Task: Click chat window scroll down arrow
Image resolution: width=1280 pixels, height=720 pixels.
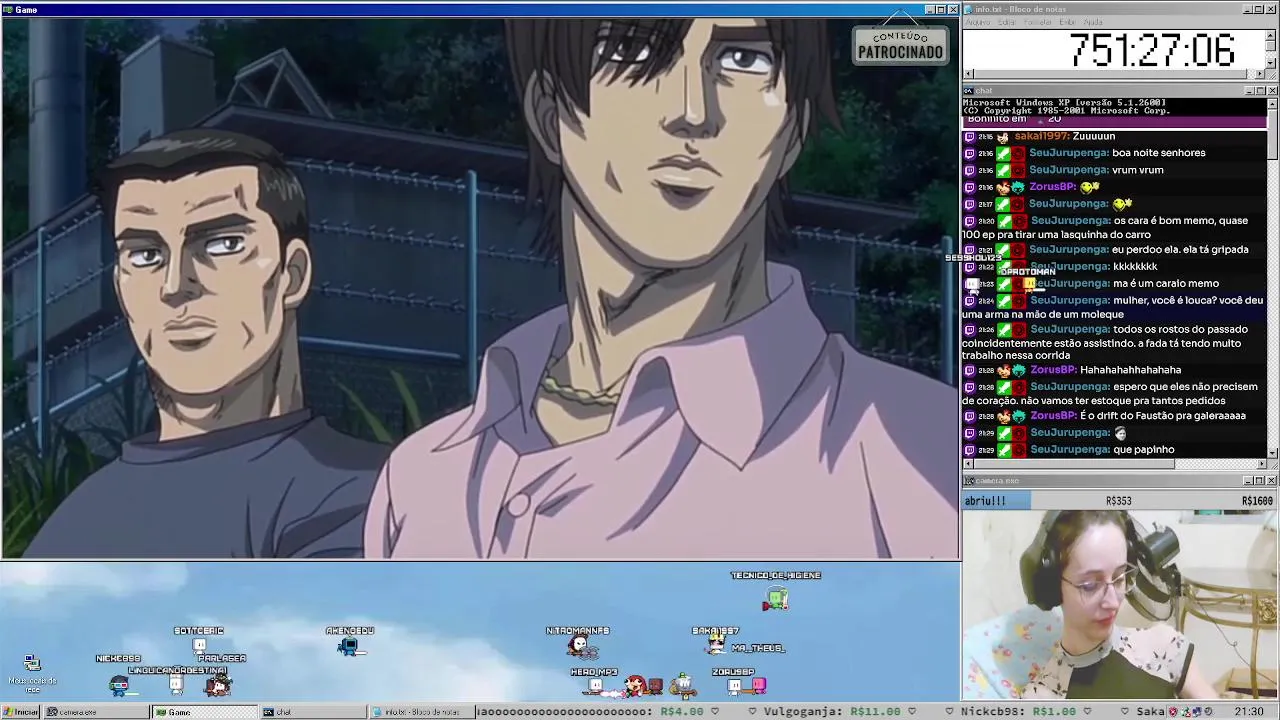Action: coord(1273,452)
